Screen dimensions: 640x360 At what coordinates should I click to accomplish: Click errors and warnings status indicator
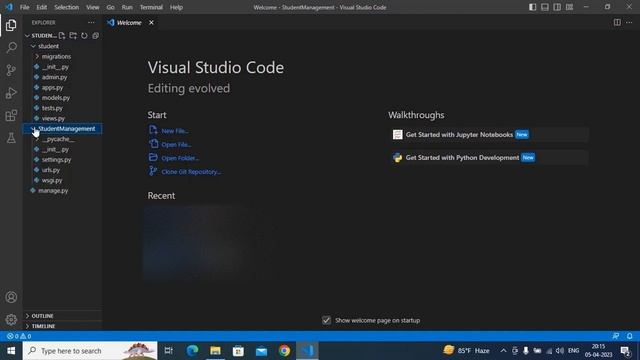(19, 336)
